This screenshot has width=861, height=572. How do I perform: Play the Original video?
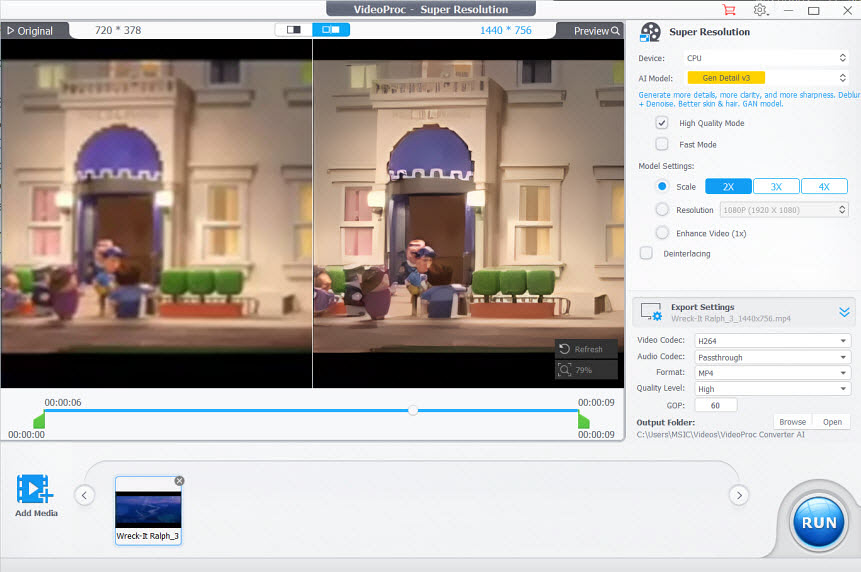[30, 31]
